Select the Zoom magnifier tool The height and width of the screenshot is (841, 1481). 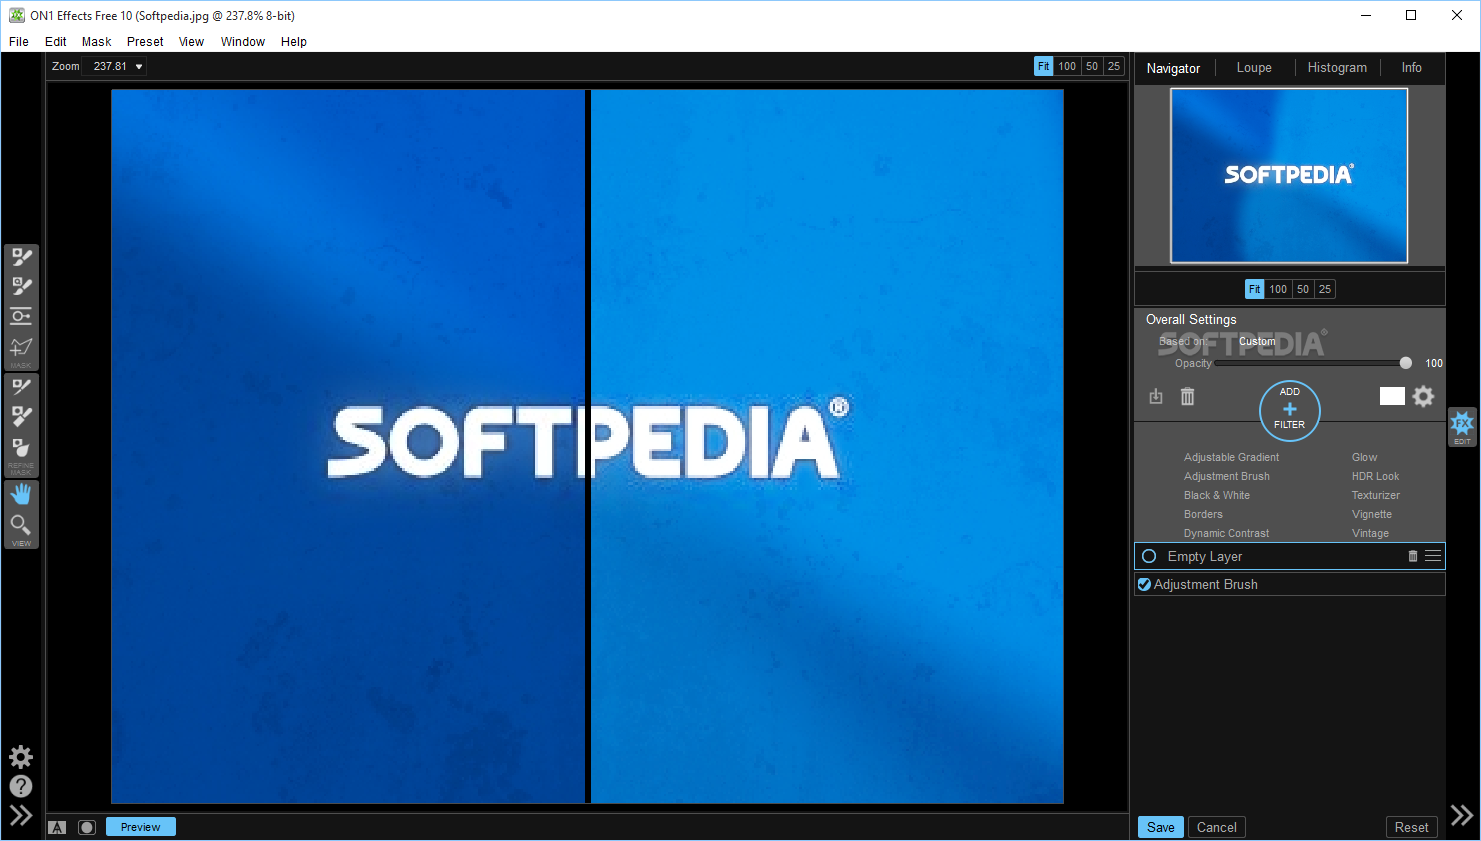pyautogui.click(x=21, y=525)
